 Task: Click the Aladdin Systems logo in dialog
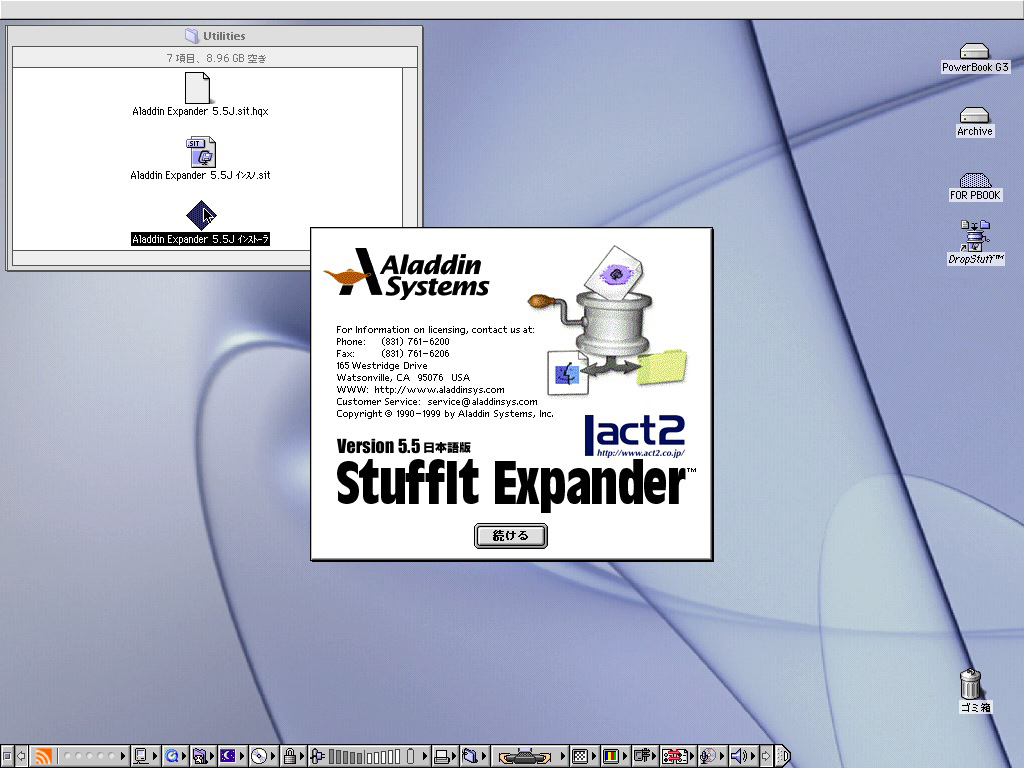tap(406, 274)
